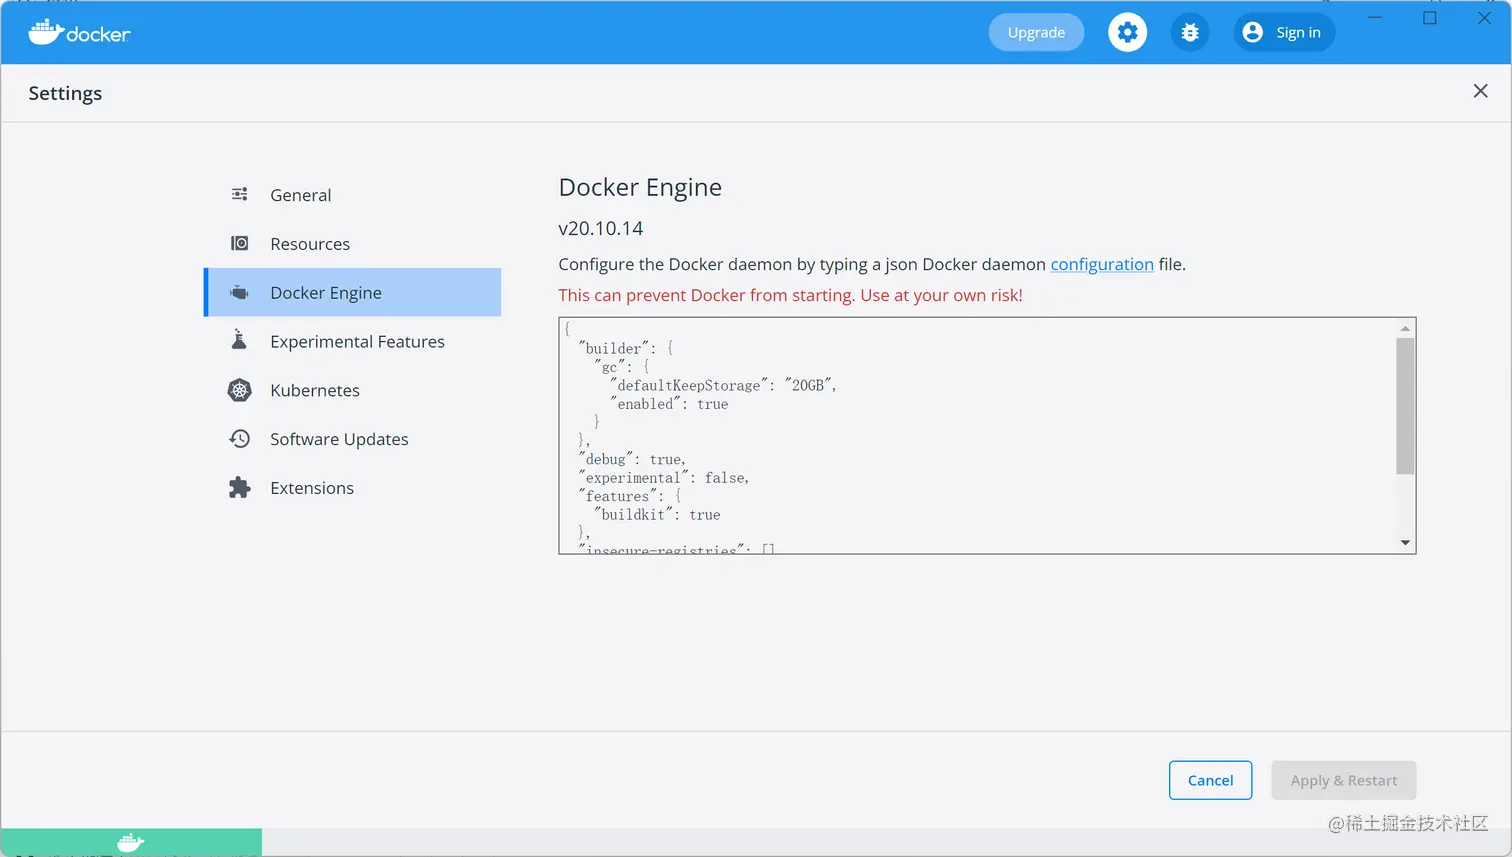This screenshot has width=1512, height=857.
Task: Open troubleshoot via the bug icon
Action: 1190,32
